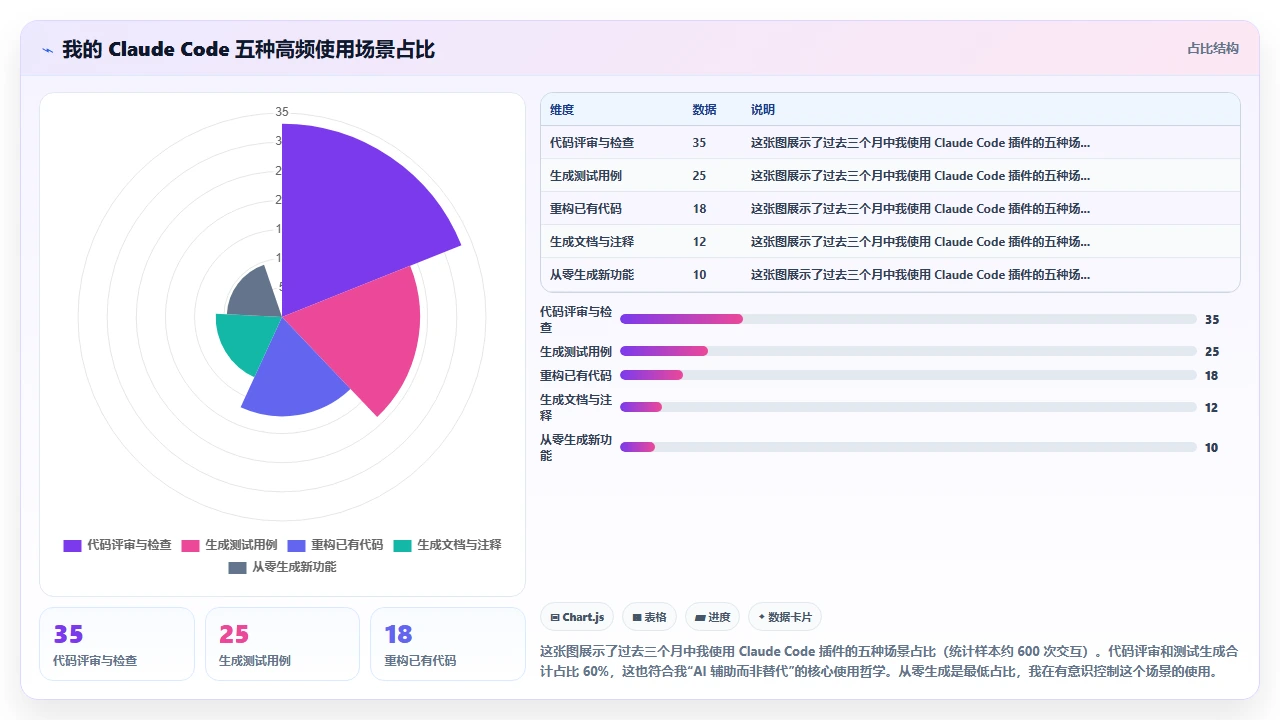
Task: Click the value 18 in the table's 数据 column
Action: click(699, 209)
